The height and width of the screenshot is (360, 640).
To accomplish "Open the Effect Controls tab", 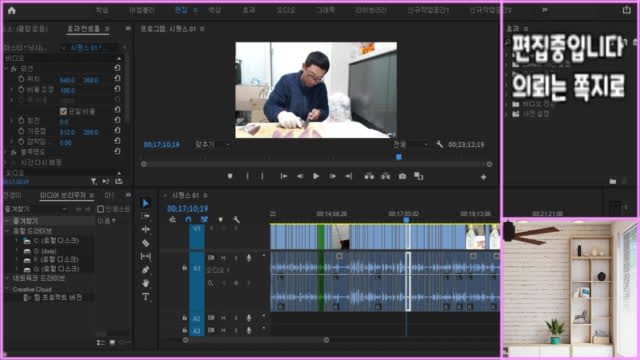I will [83, 29].
